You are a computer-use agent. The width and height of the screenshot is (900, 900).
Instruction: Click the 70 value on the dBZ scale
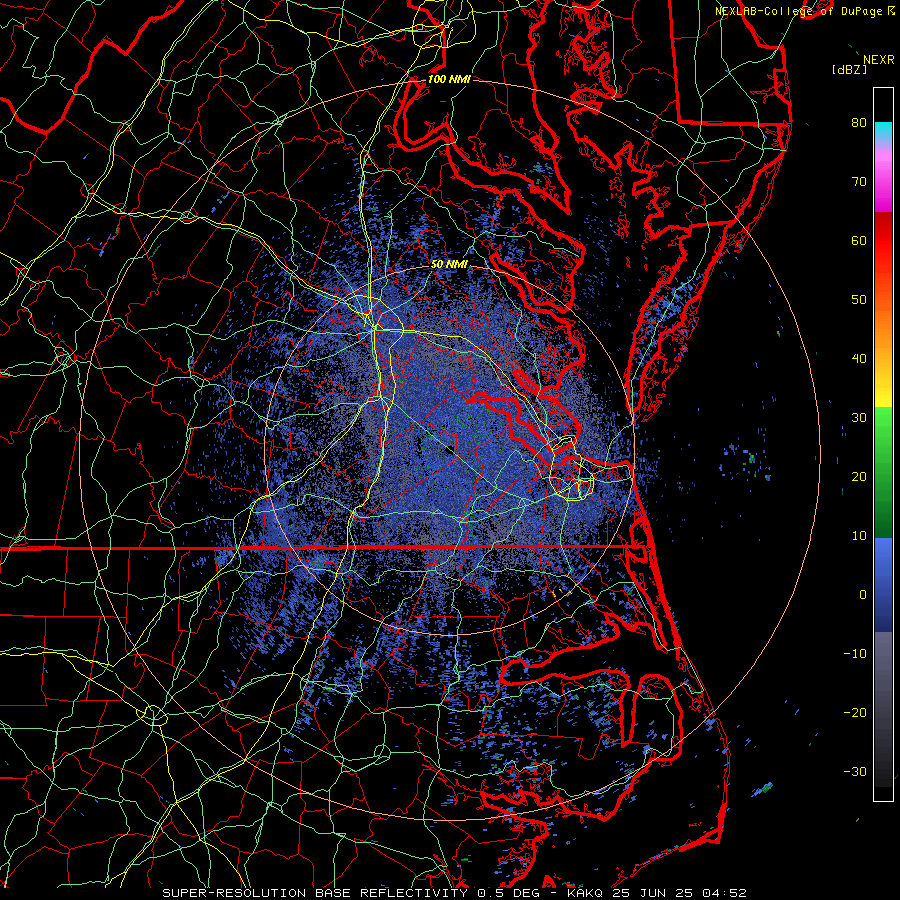[859, 181]
